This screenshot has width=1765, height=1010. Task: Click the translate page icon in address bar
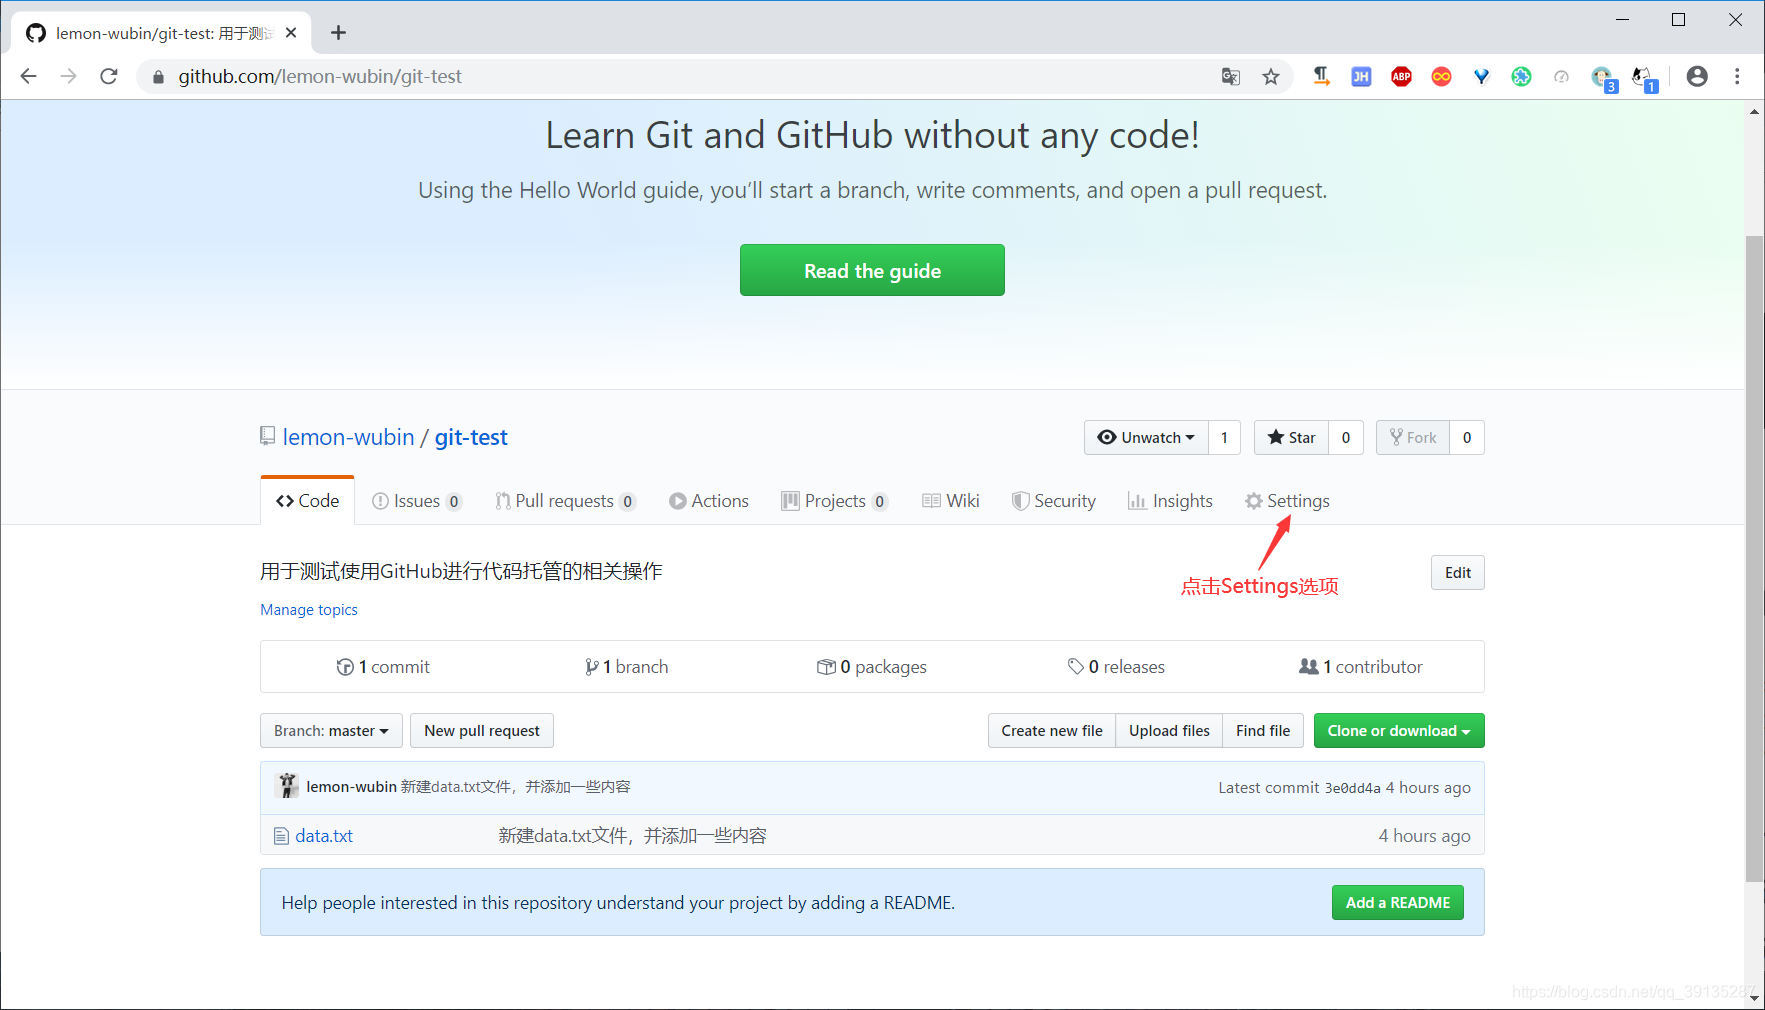(x=1231, y=77)
